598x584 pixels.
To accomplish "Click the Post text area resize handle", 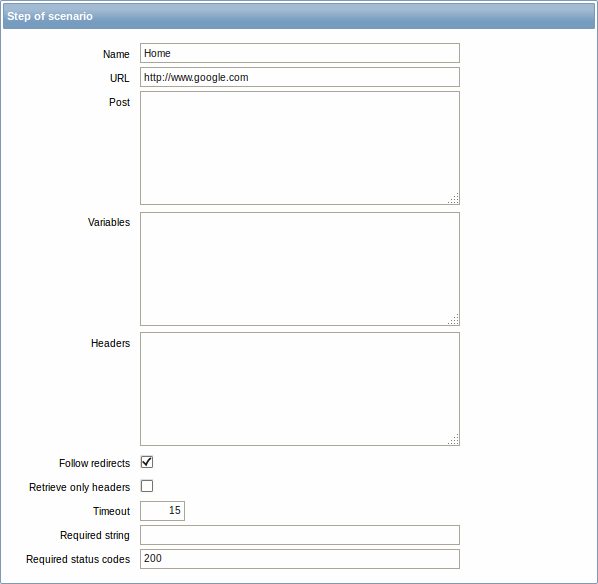I will coord(453,198).
